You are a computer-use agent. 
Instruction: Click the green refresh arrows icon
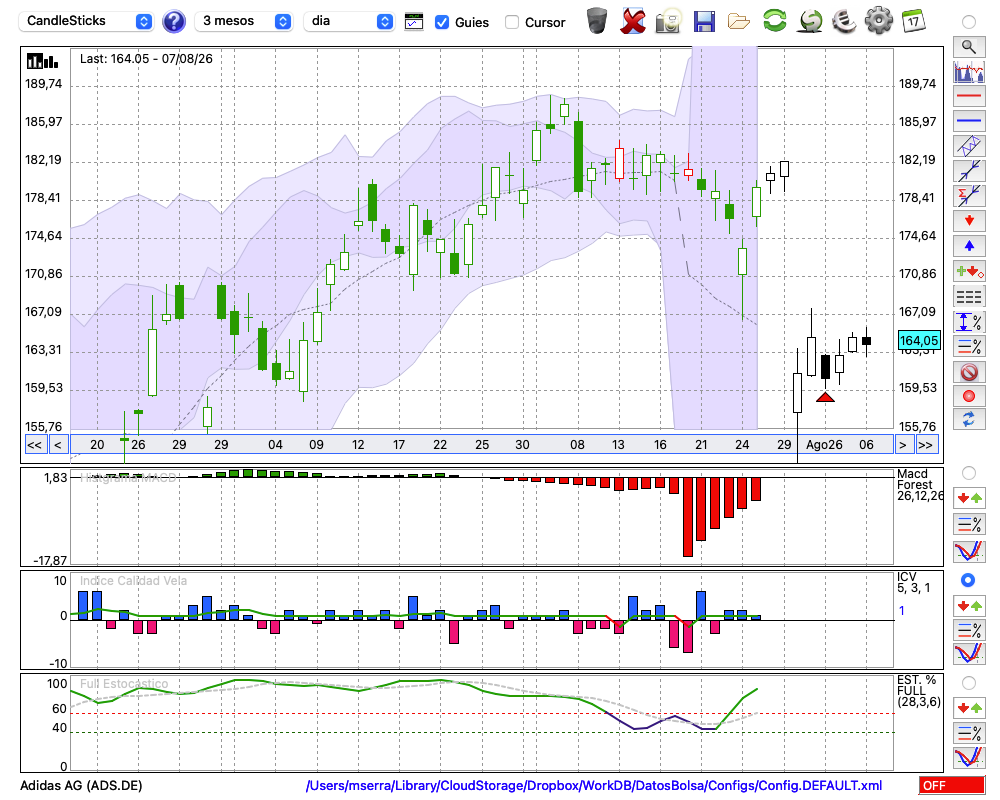point(774,21)
